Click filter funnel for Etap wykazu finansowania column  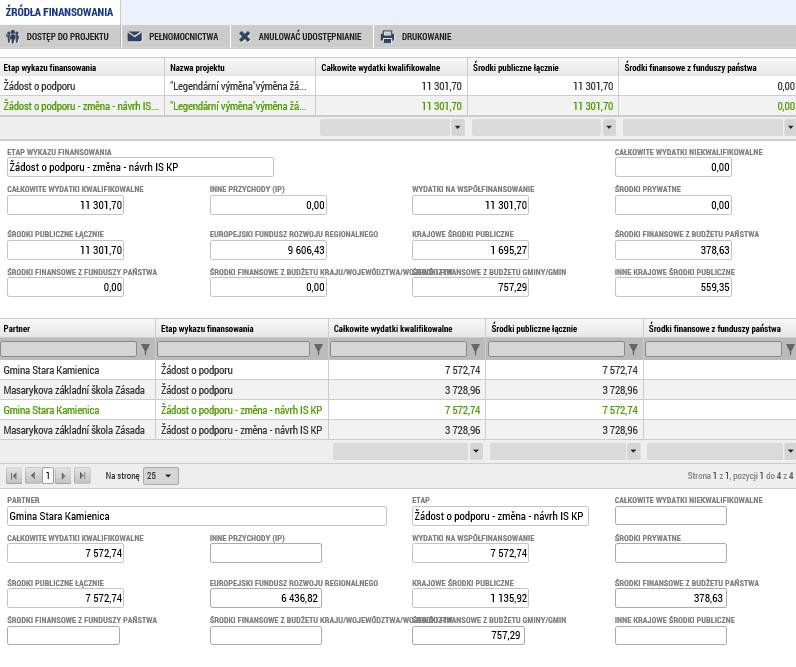click(x=318, y=349)
